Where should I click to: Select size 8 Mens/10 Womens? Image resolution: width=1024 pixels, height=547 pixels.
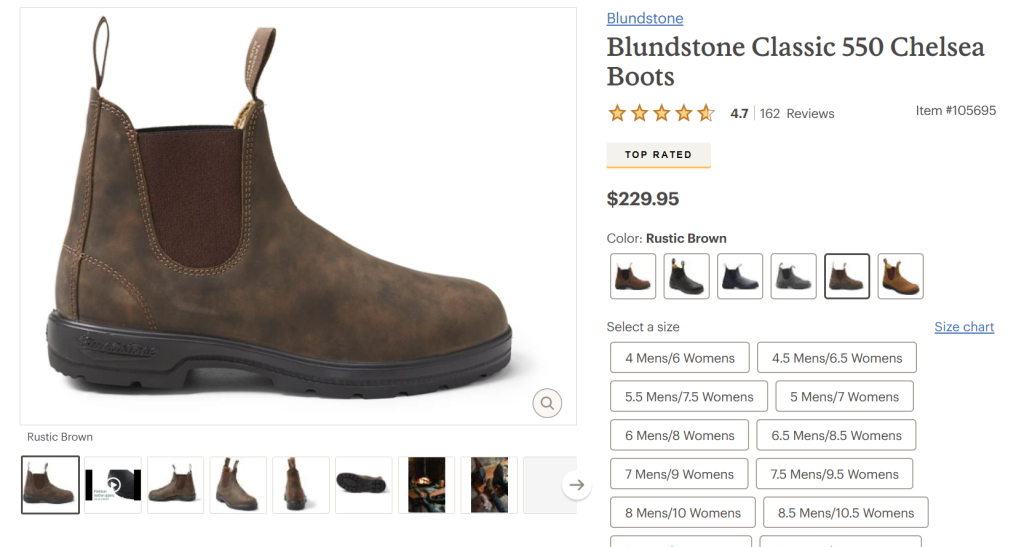(x=683, y=513)
